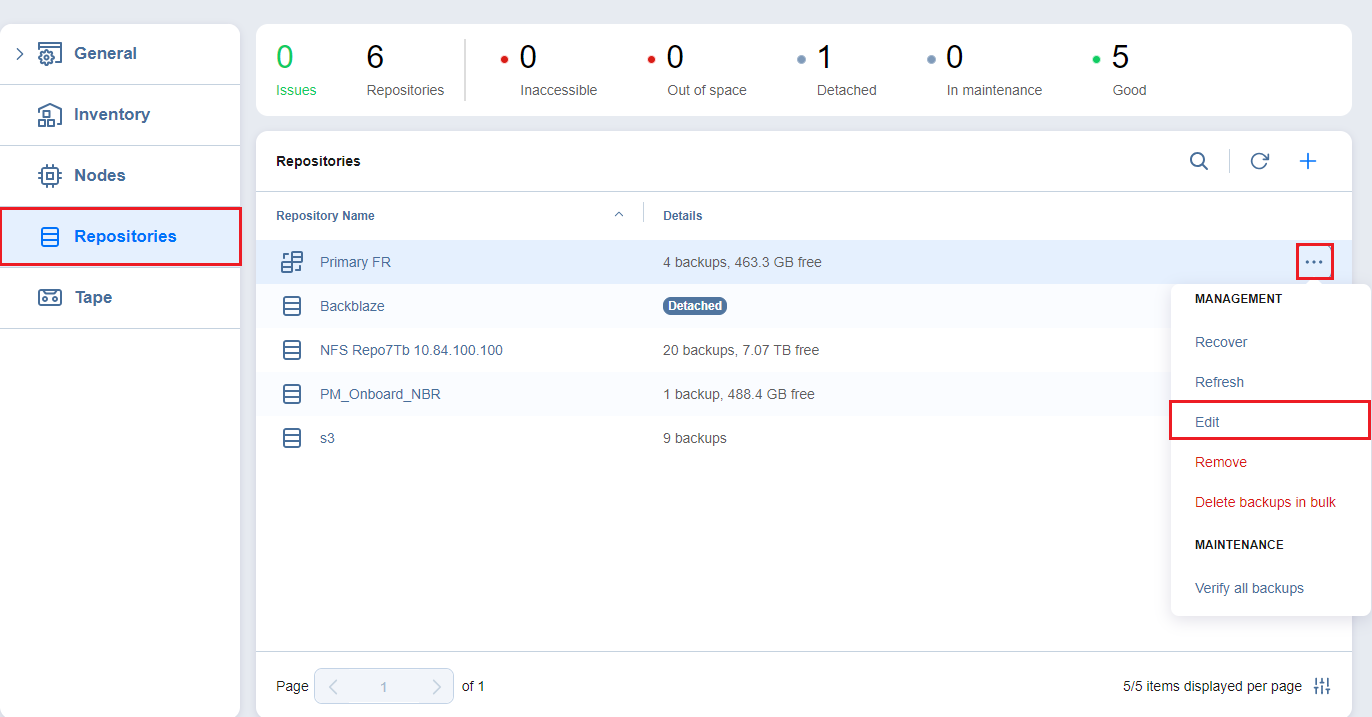The height and width of the screenshot is (717, 1372).
Task: Go to previous page arrow
Action: click(x=333, y=687)
